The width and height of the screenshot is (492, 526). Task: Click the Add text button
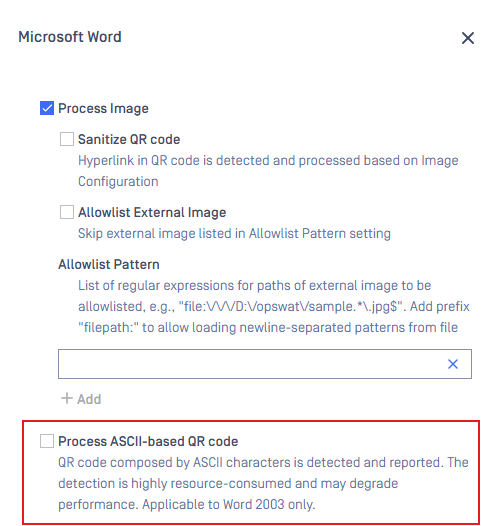89,399
